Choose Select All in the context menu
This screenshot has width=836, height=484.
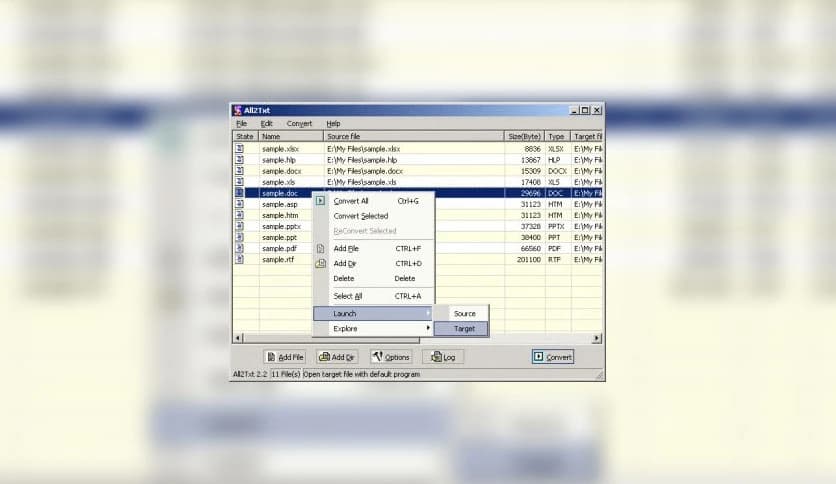(373, 296)
